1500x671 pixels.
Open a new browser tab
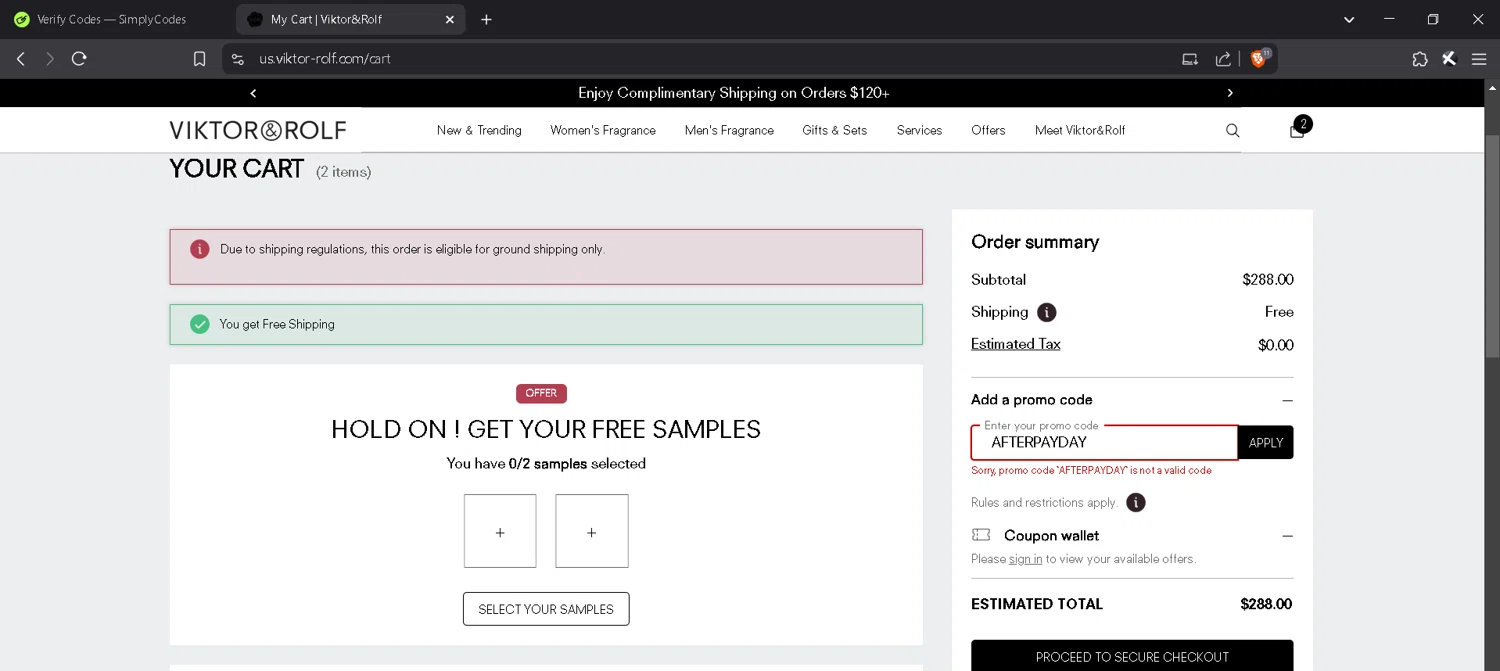pyautogui.click(x=486, y=19)
